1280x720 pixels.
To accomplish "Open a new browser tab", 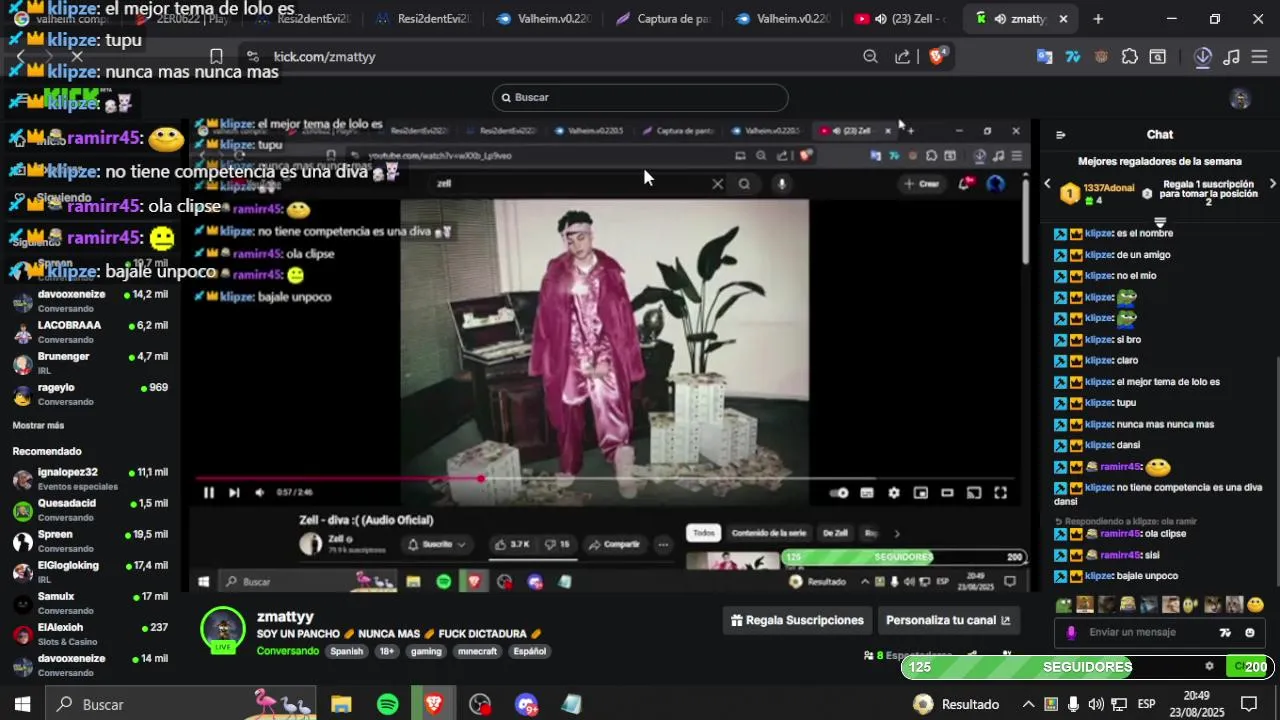I will (x=1098, y=19).
